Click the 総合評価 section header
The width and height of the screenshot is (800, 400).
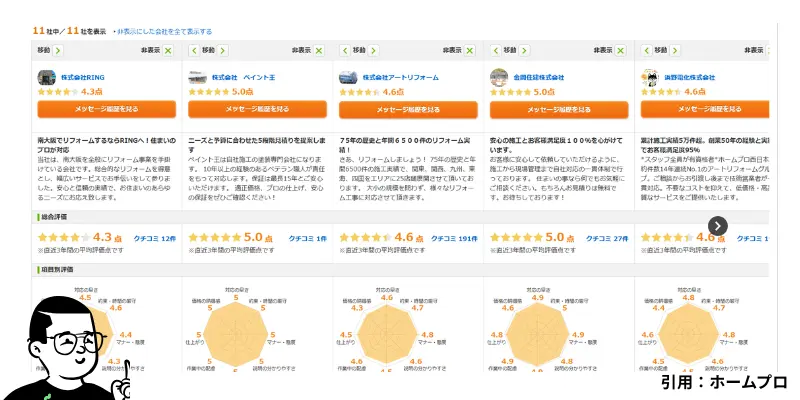pyautogui.click(x=52, y=217)
